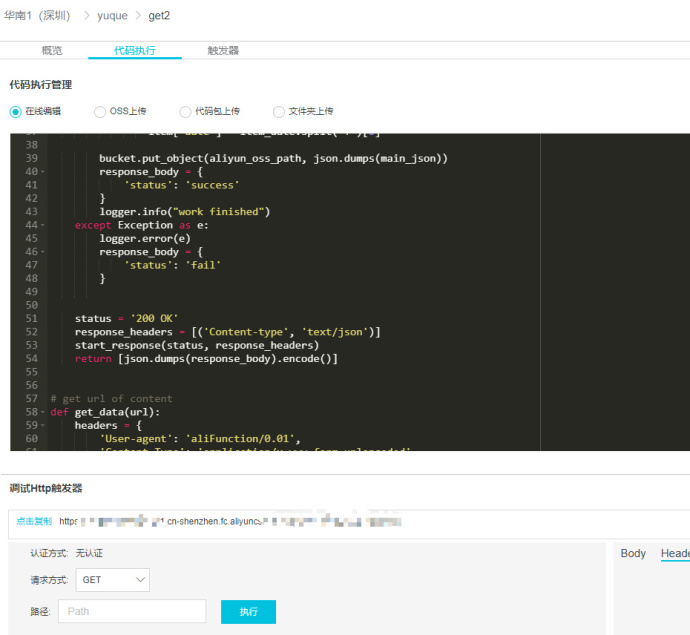Click the 无认证 authentication value
Image resolution: width=690 pixels, height=635 pixels.
click(x=89, y=553)
